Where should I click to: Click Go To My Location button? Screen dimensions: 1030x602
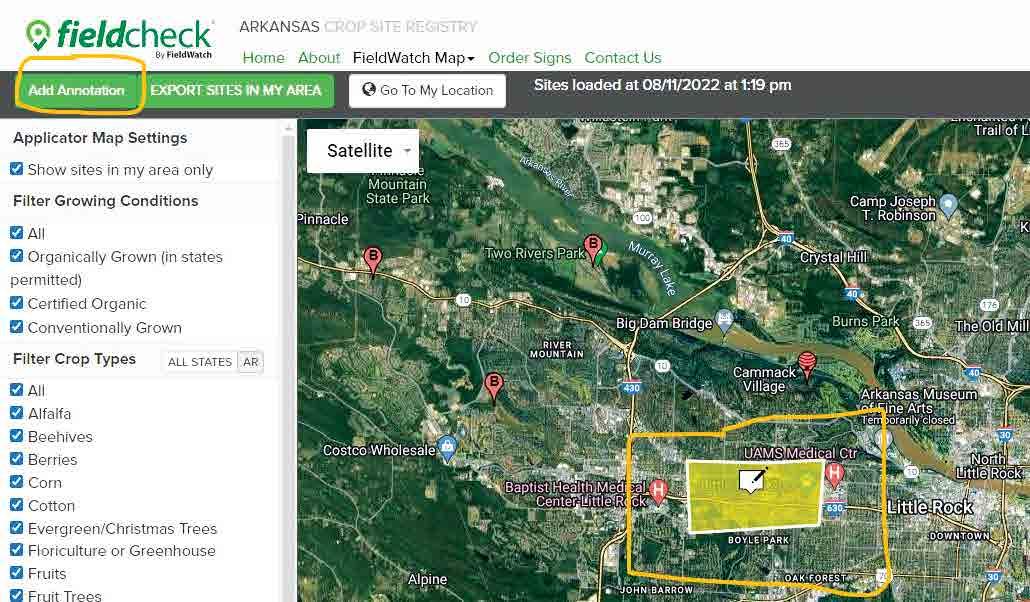tap(427, 91)
